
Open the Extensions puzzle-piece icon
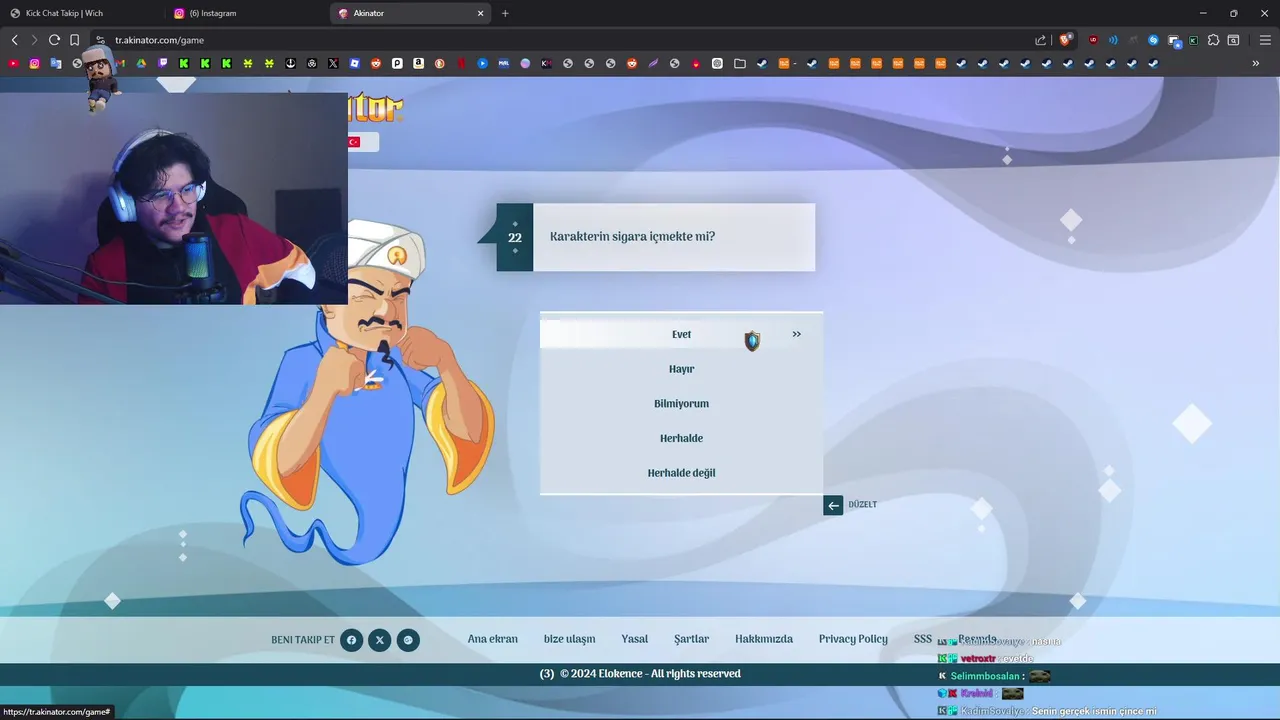click(1213, 40)
